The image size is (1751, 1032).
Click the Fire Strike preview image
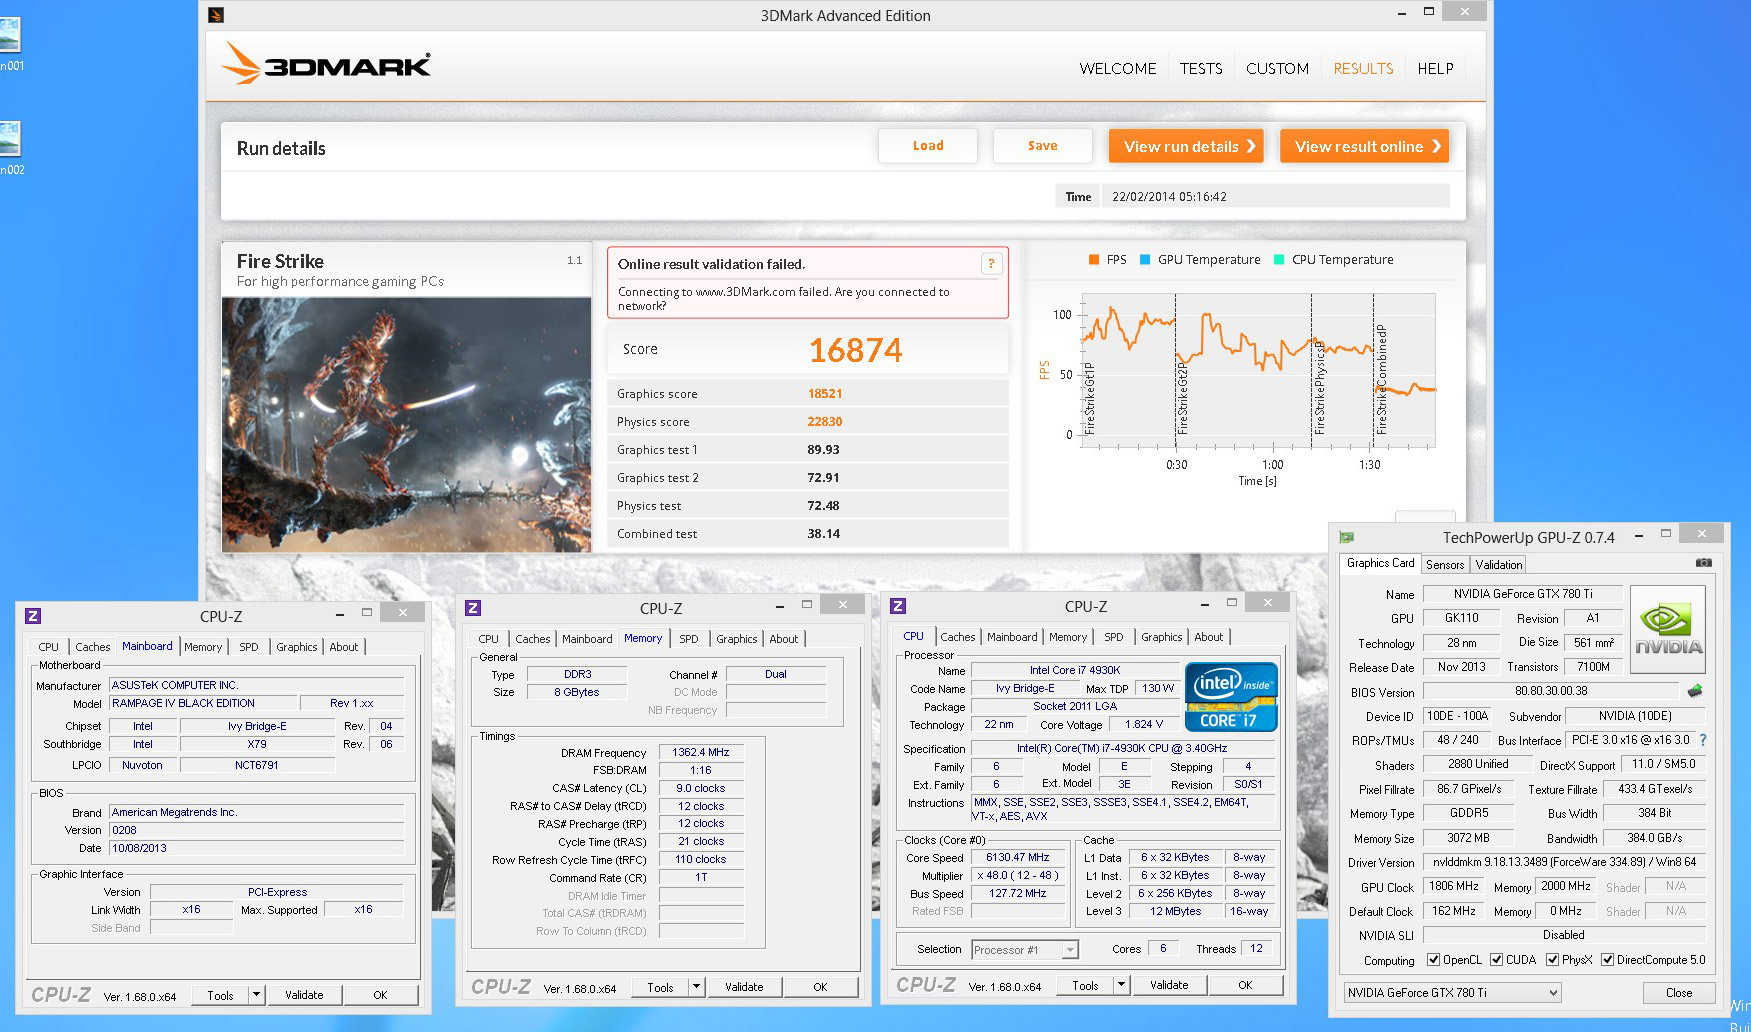pyautogui.click(x=406, y=424)
